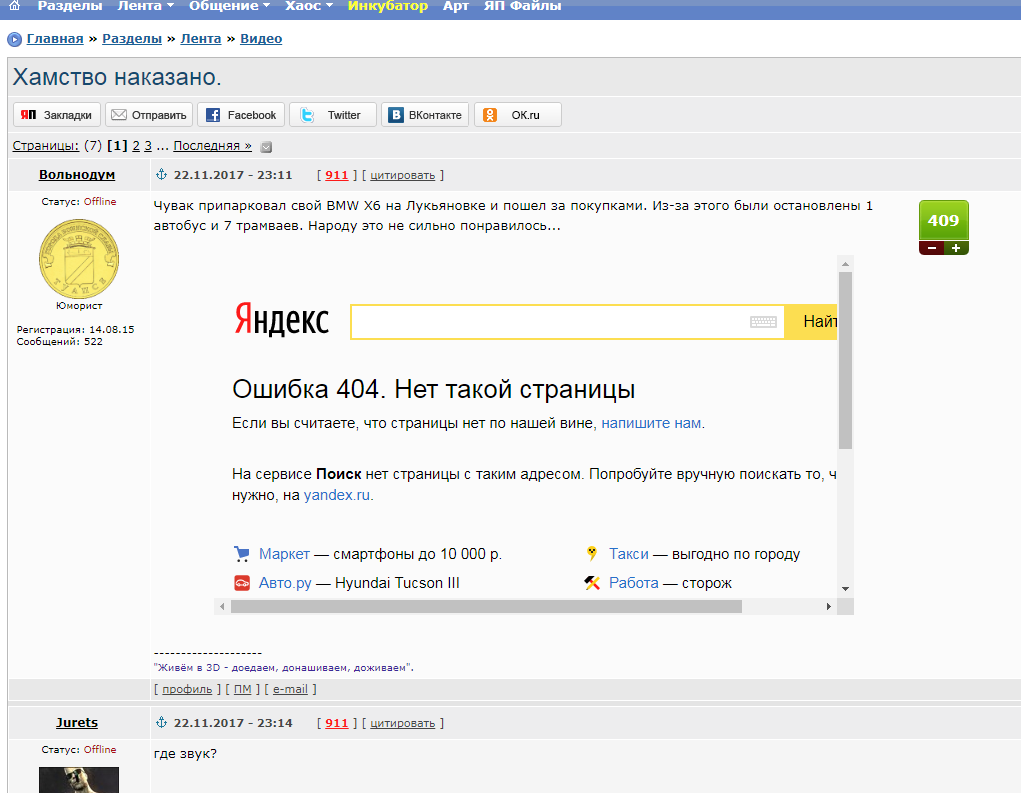Click the e-mail link under the post
The image size is (1021, 793).
[x=290, y=689]
